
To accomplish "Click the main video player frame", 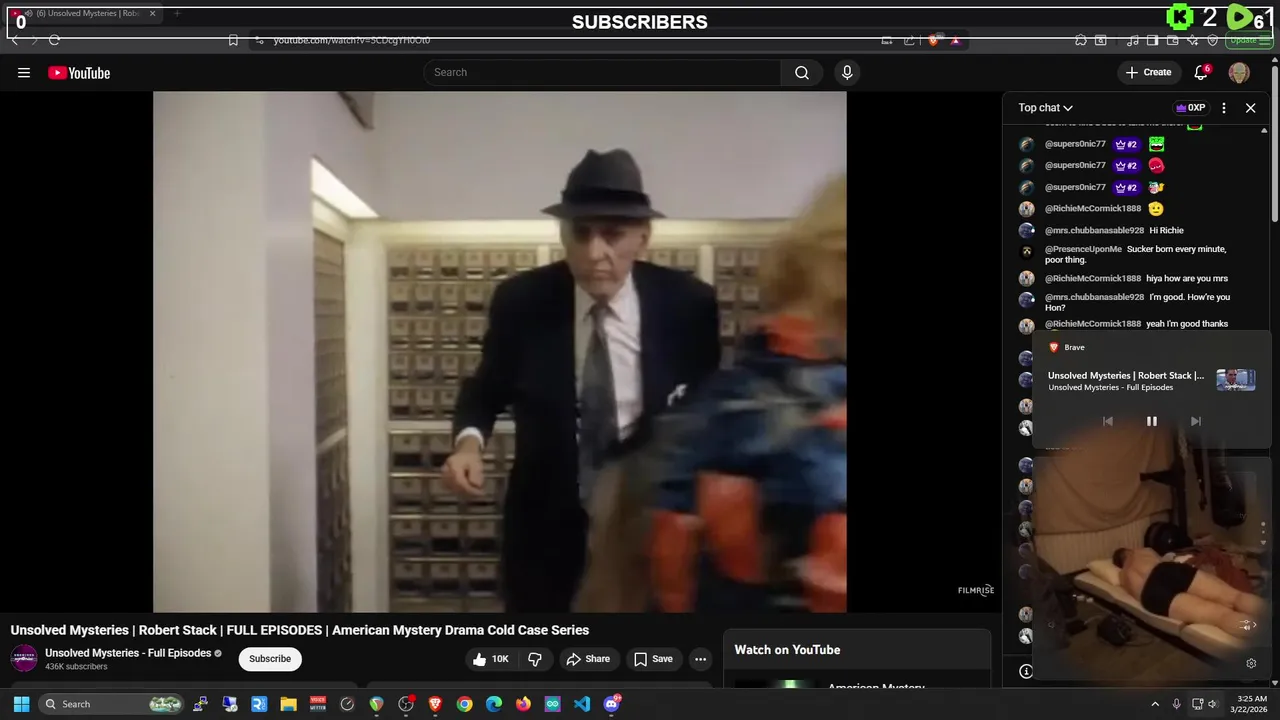I will pos(500,352).
